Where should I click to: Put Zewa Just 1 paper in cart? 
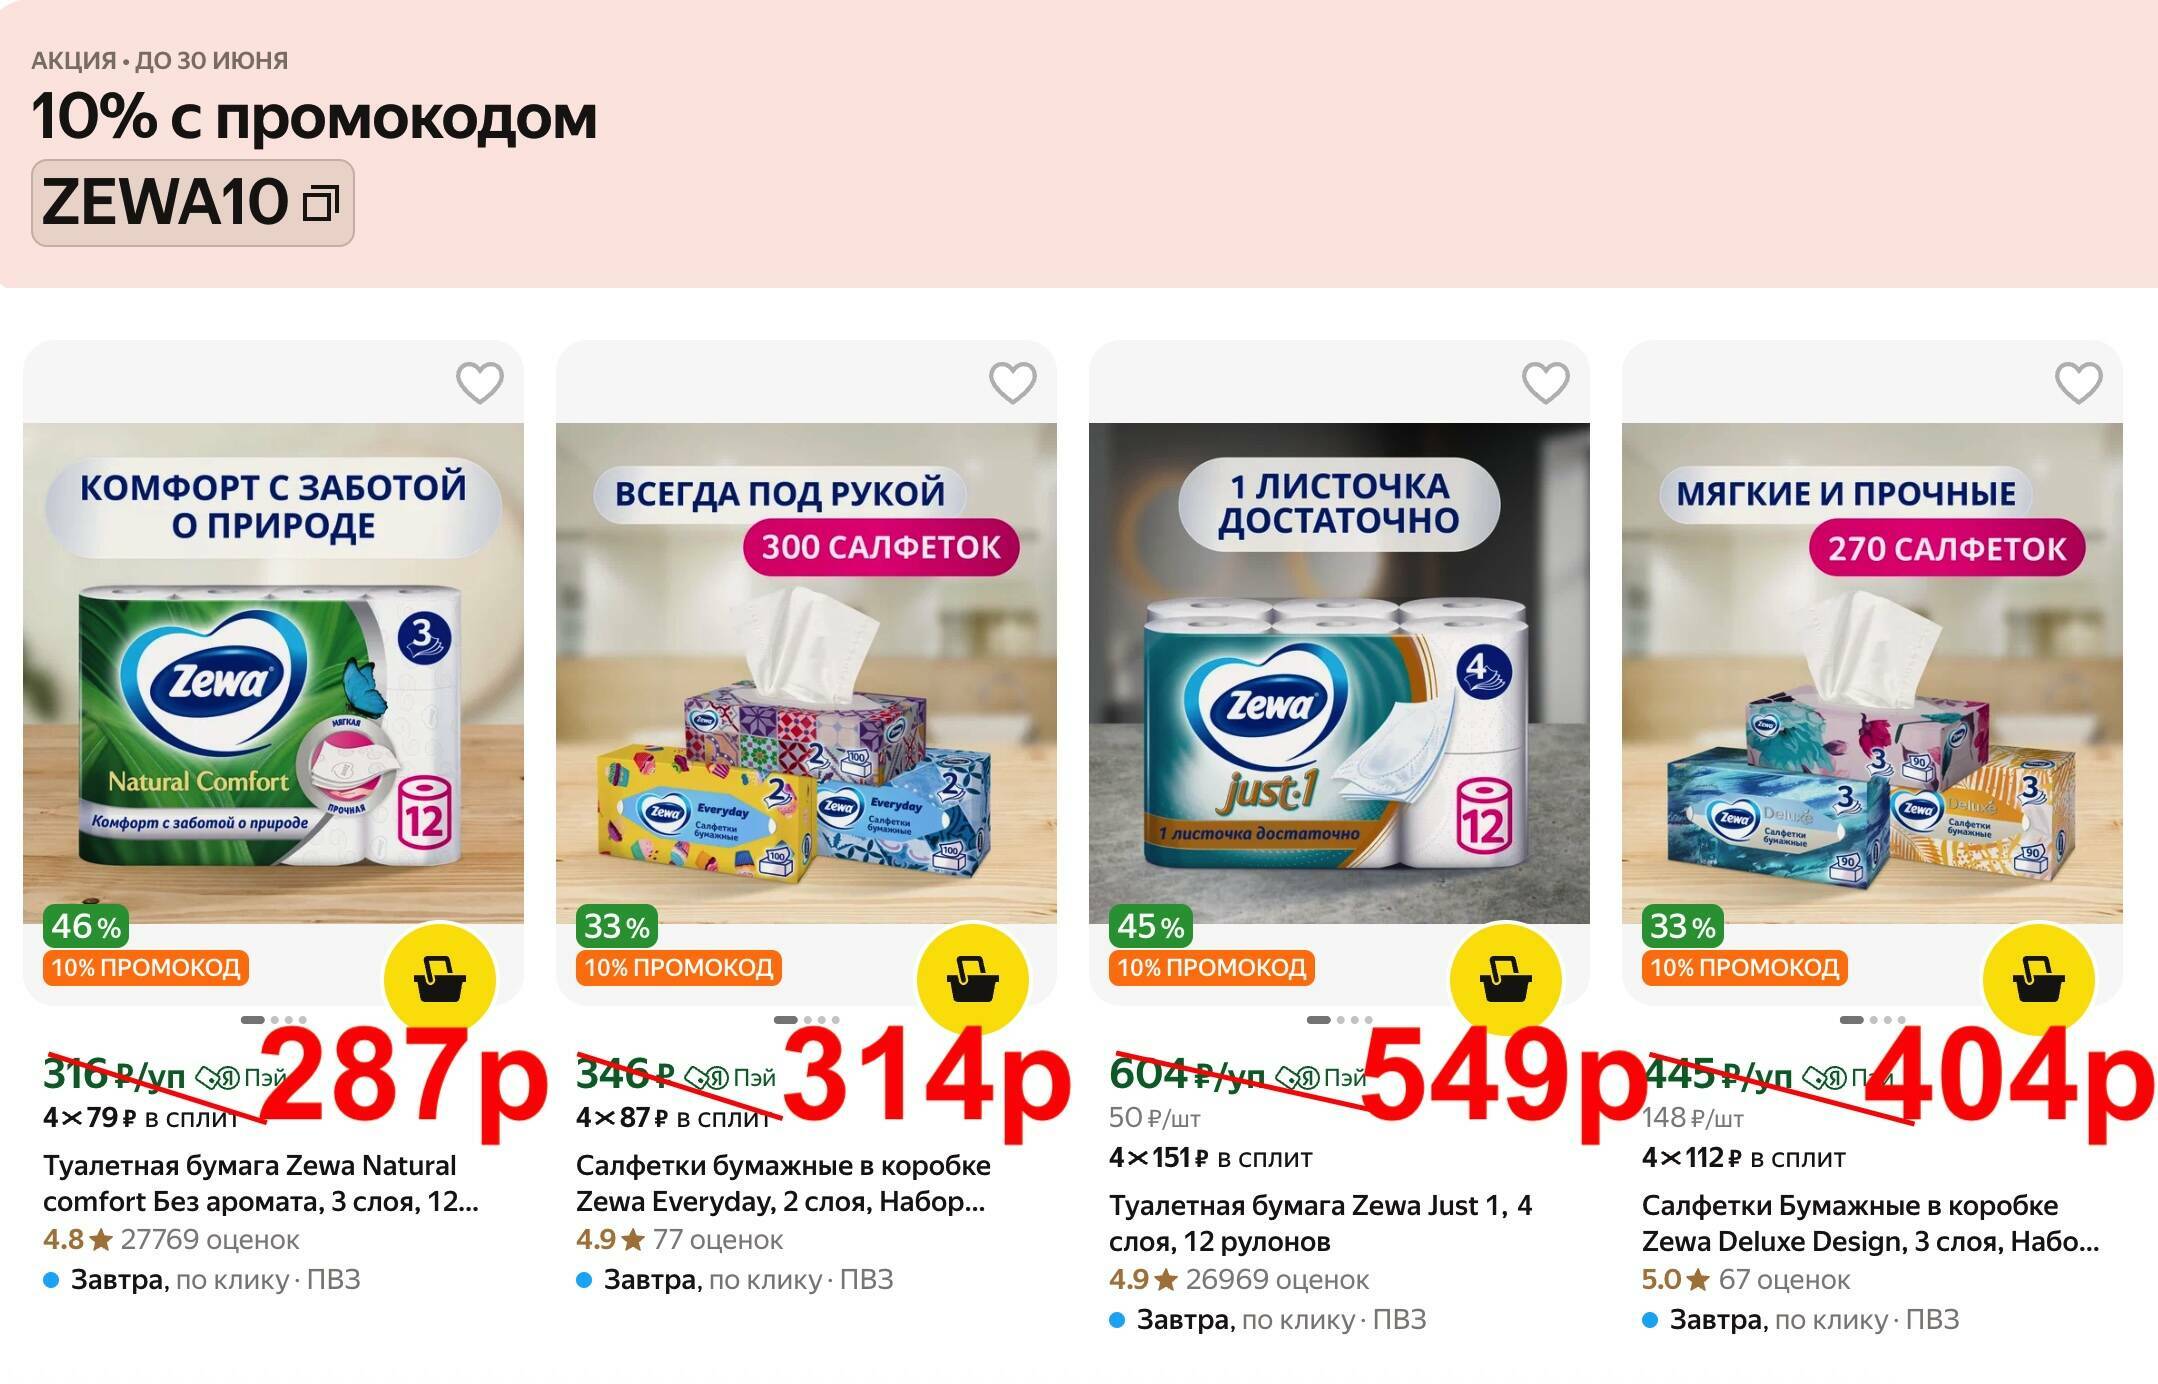pyautogui.click(x=1506, y=980)
